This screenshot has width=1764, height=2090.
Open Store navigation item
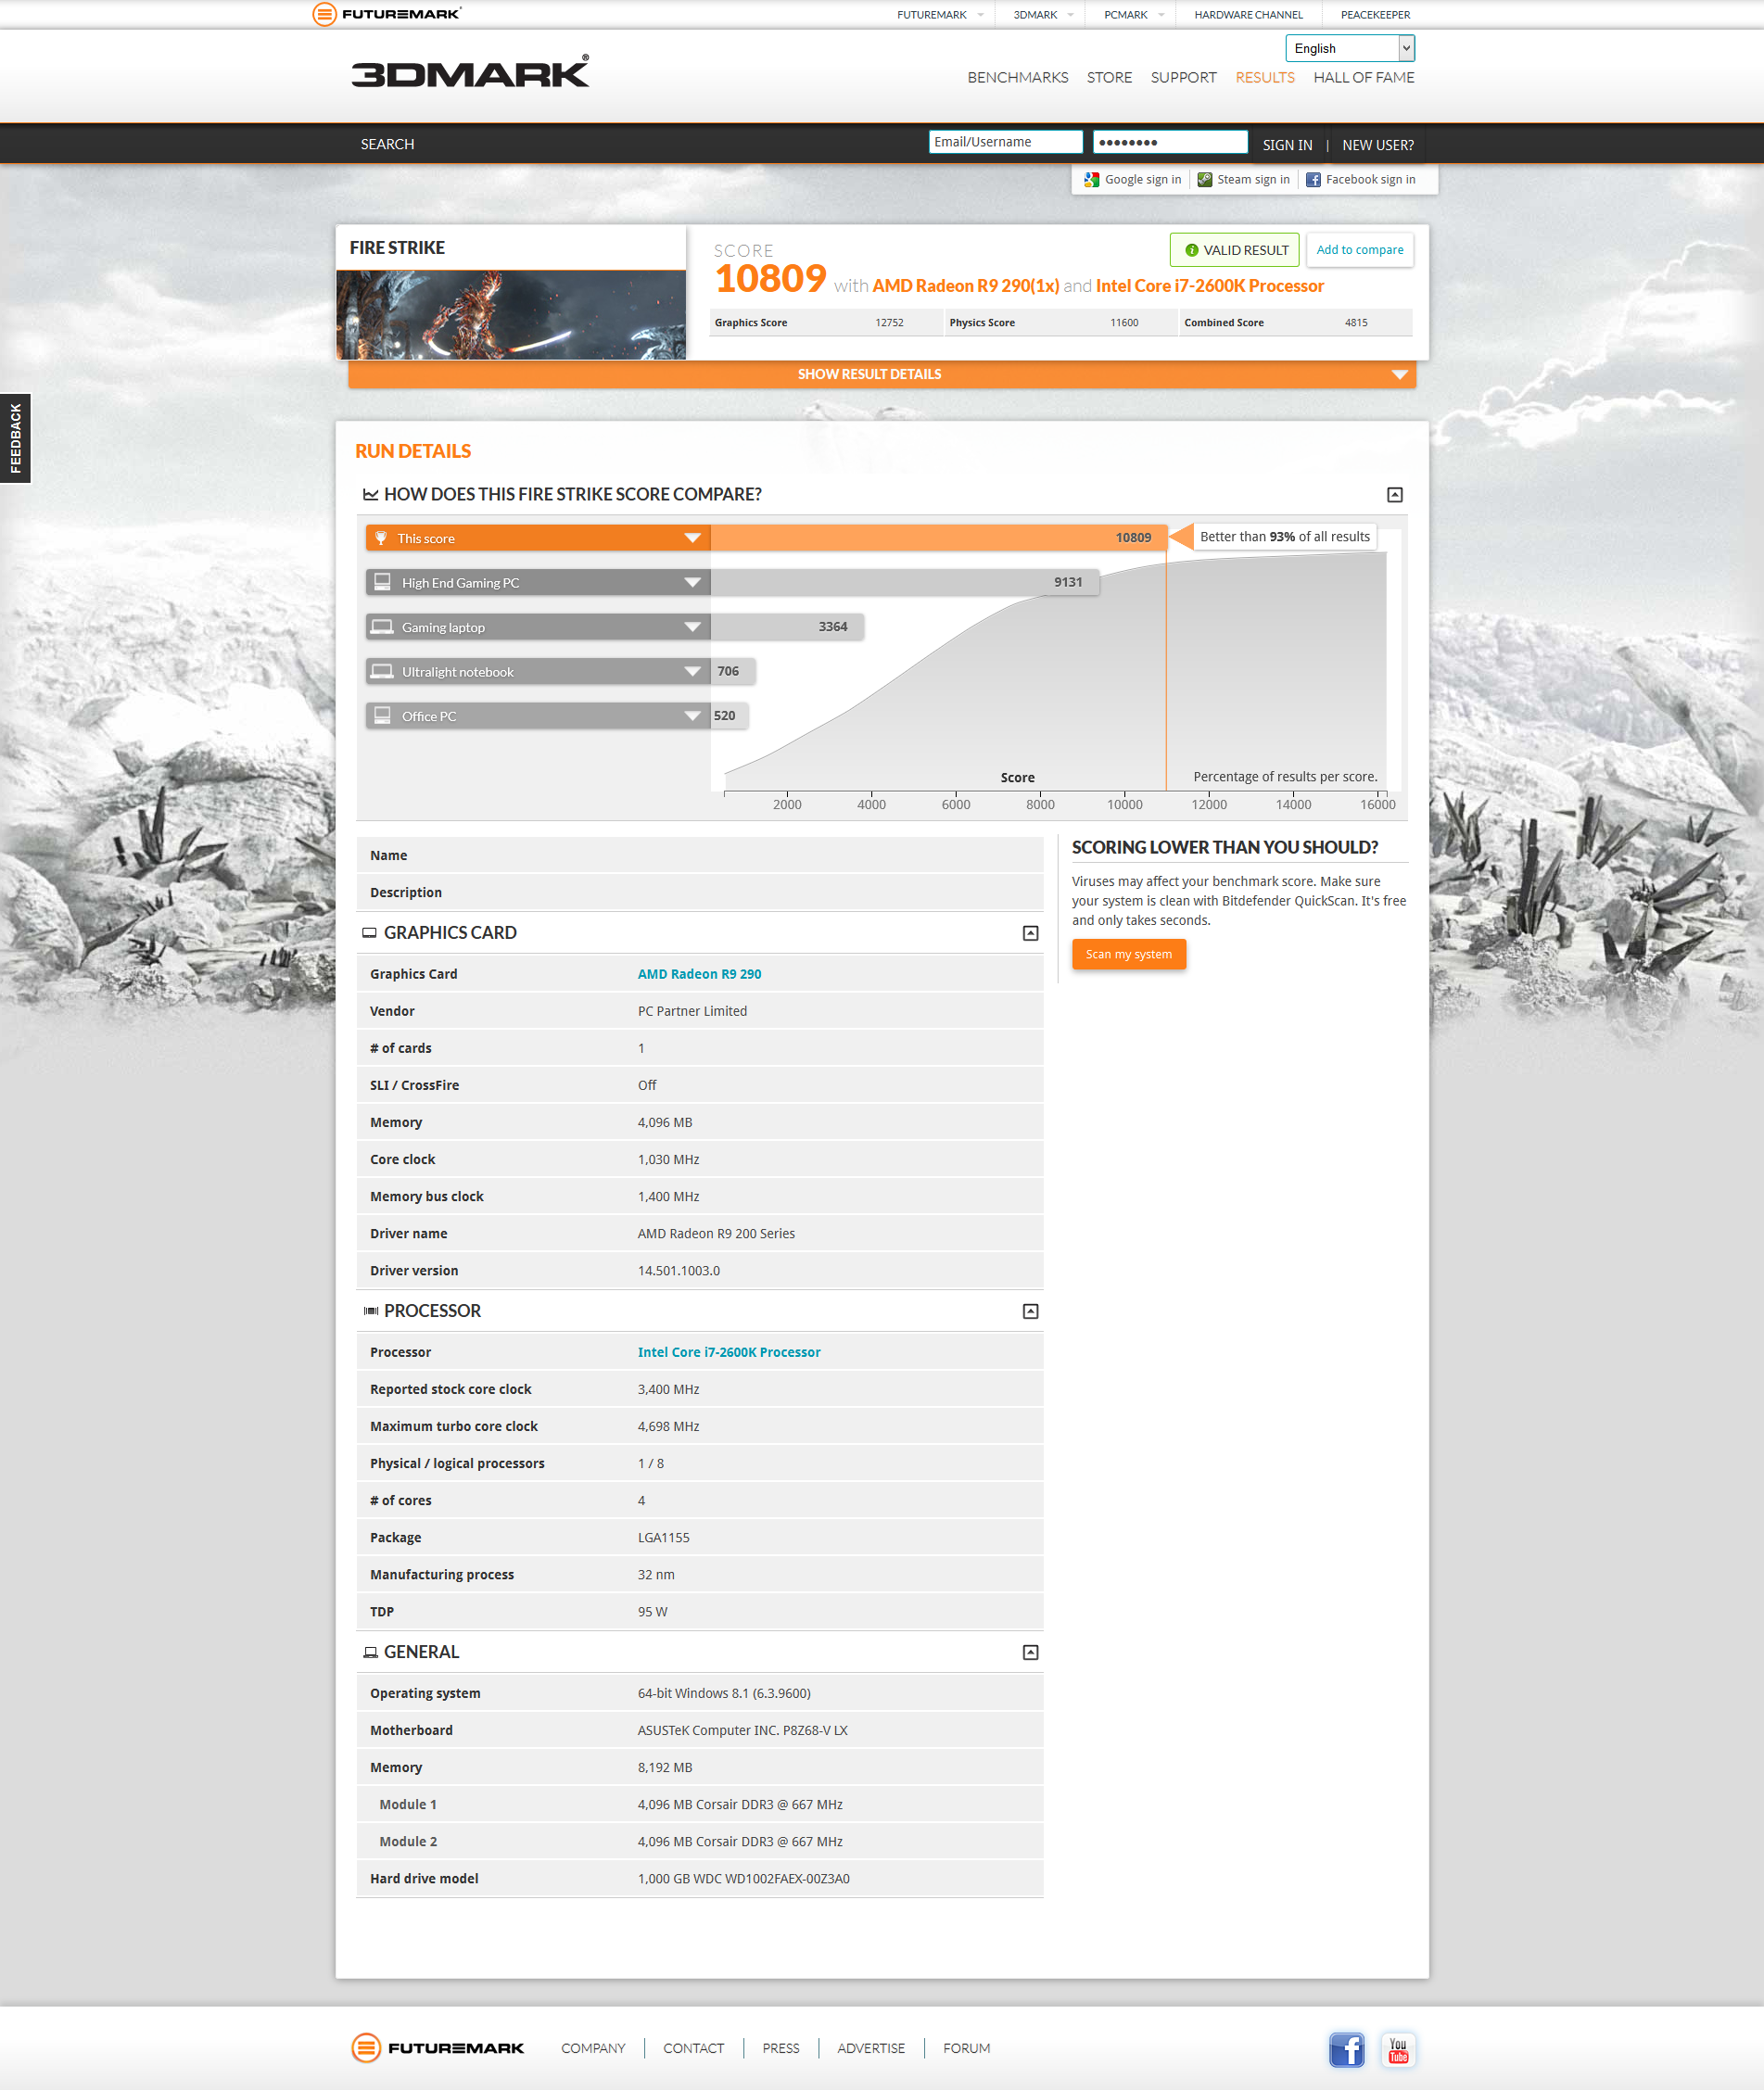click(1109, 77)
